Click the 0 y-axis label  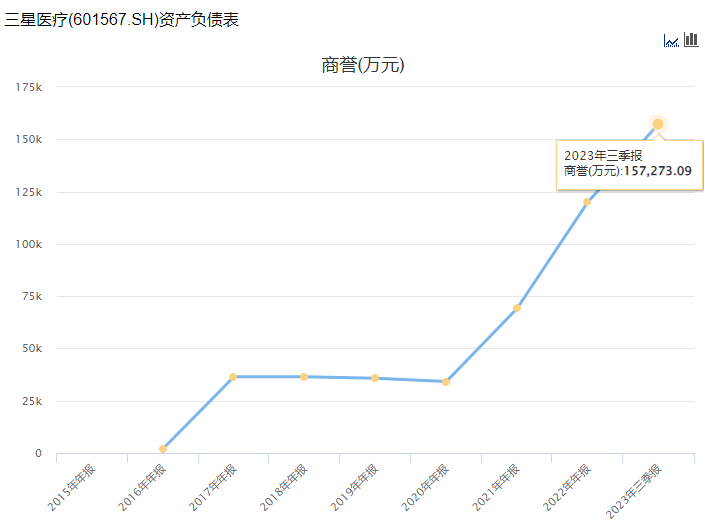click(39, 453)
